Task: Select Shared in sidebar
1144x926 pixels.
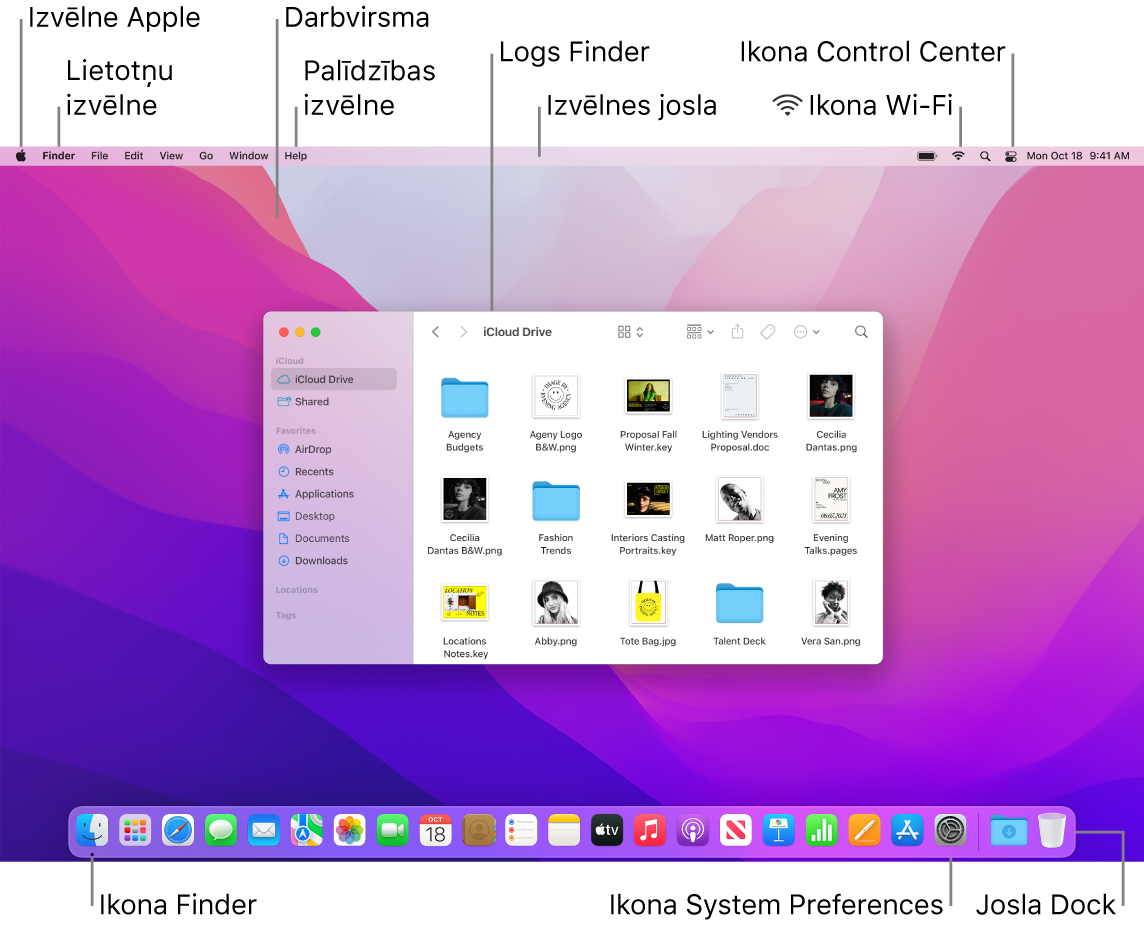Action: click(x=333, y=401)
